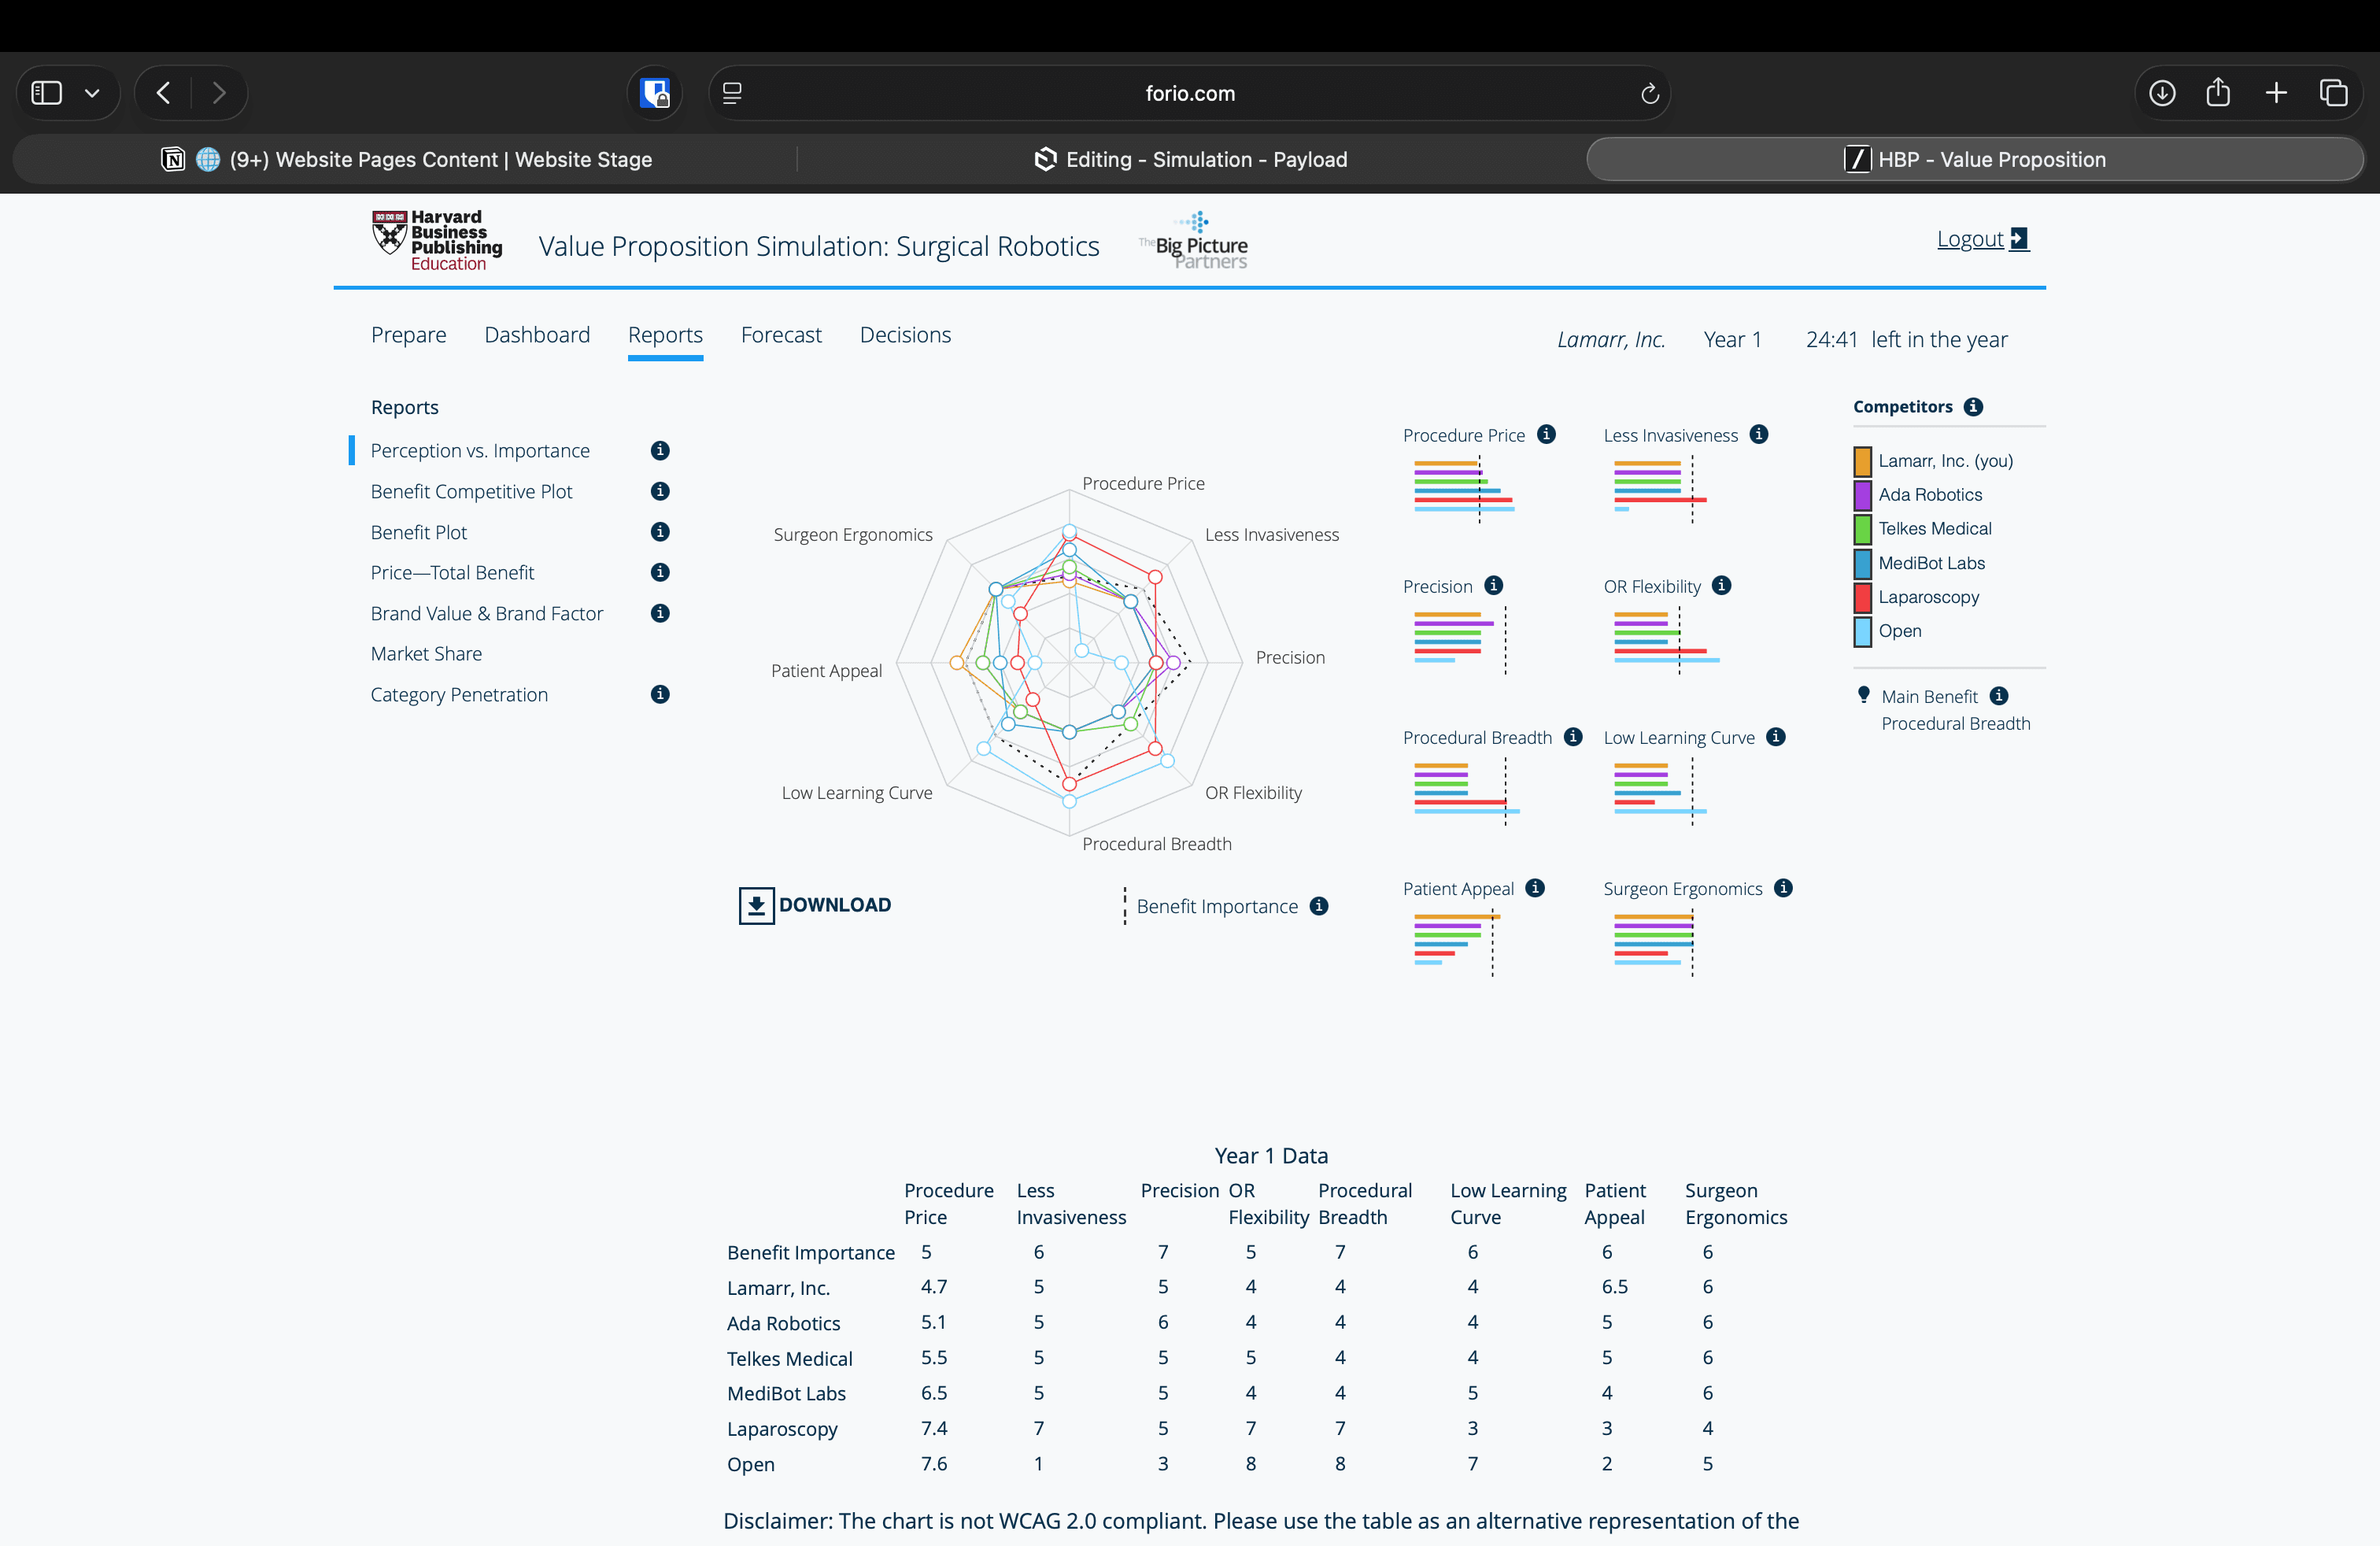The height and width of the screenshot is (1546, 2380).
Task: Click the browser downloads icon
Action: (2162, 93)
